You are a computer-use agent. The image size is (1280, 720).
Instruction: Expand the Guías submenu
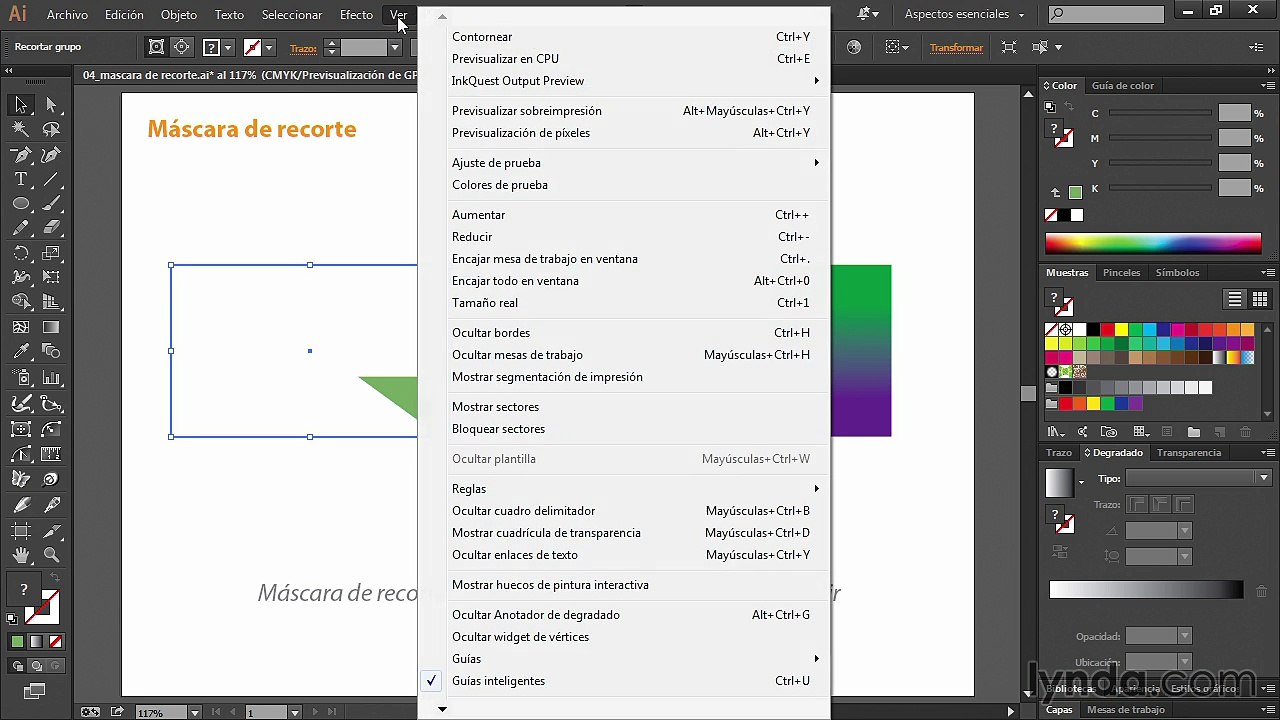[x=623, y=659]
